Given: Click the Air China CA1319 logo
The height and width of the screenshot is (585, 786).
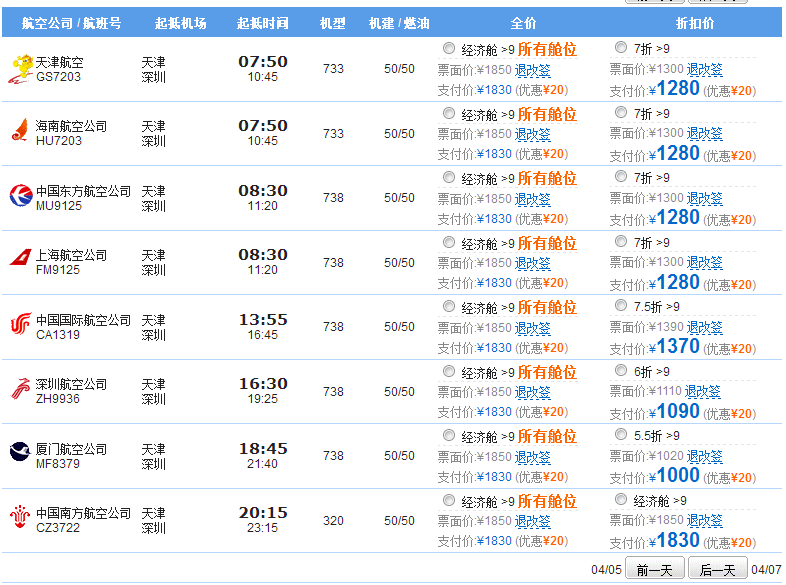Looking at the screenshot, I should point(21,324).
